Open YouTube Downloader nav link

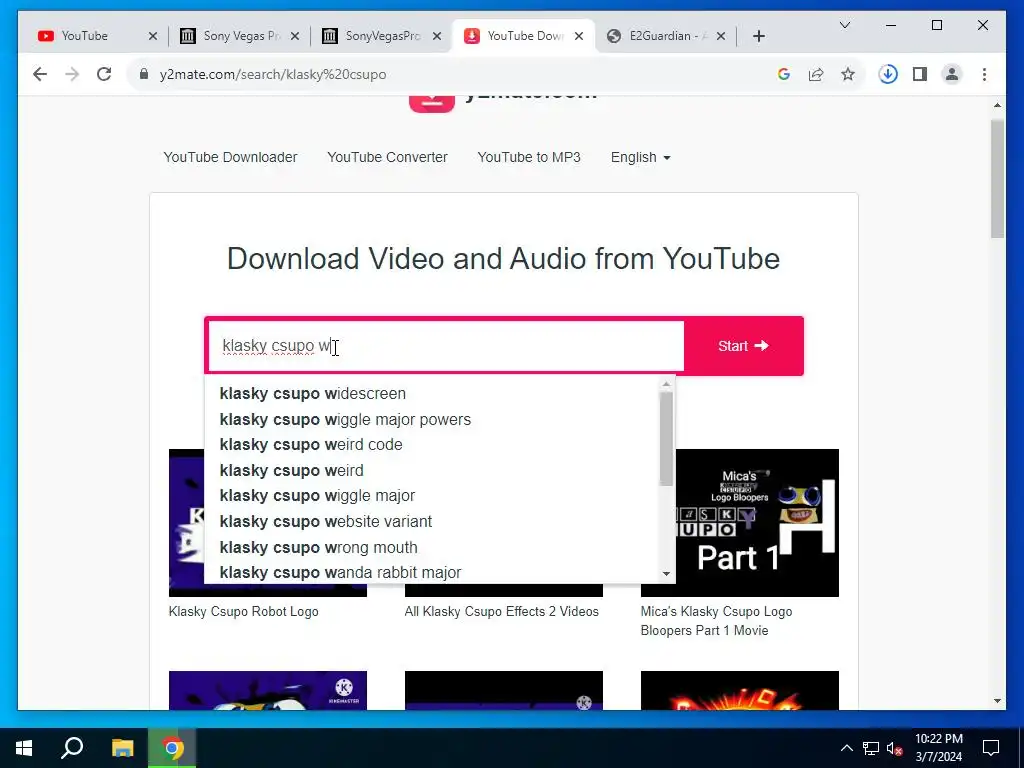point(231,157)
